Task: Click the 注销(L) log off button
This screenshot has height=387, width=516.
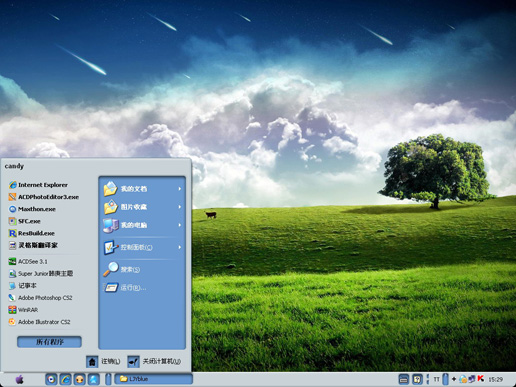Action: tap(103, 361)
